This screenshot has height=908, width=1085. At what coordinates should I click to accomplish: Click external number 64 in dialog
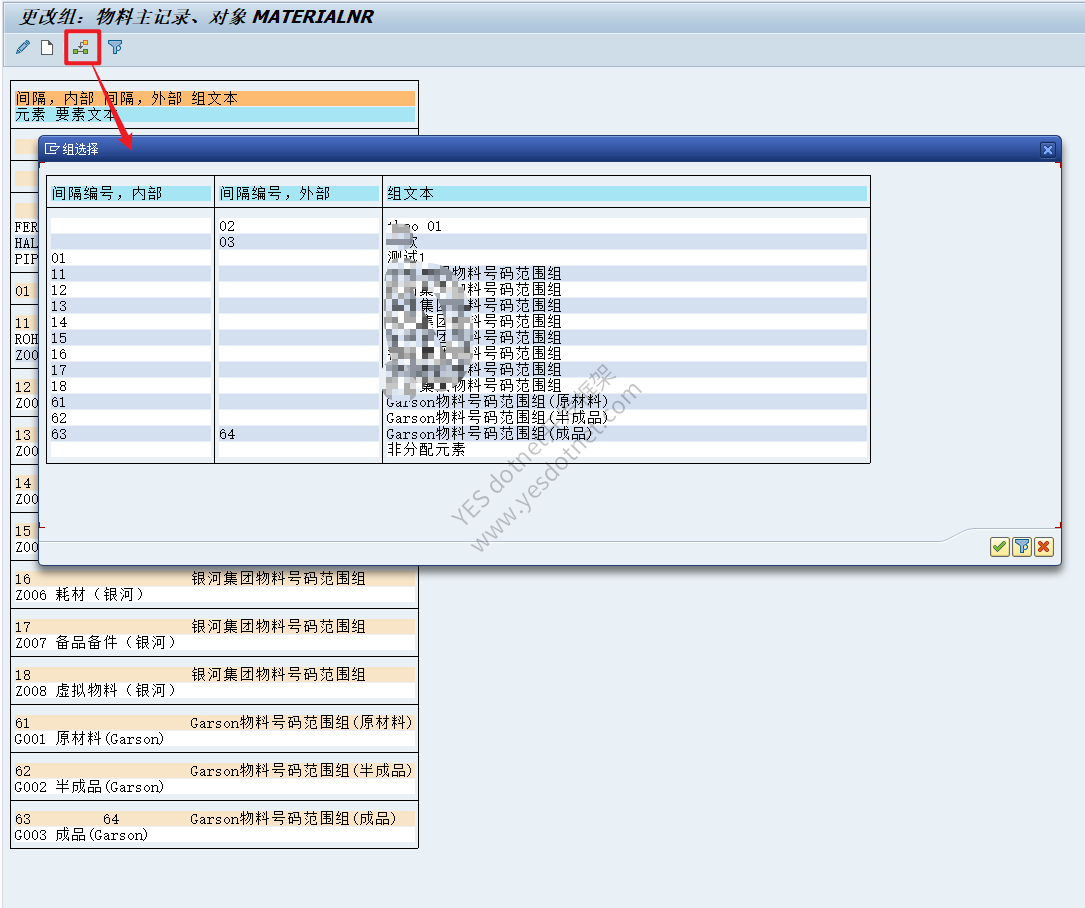click(227, 434)
